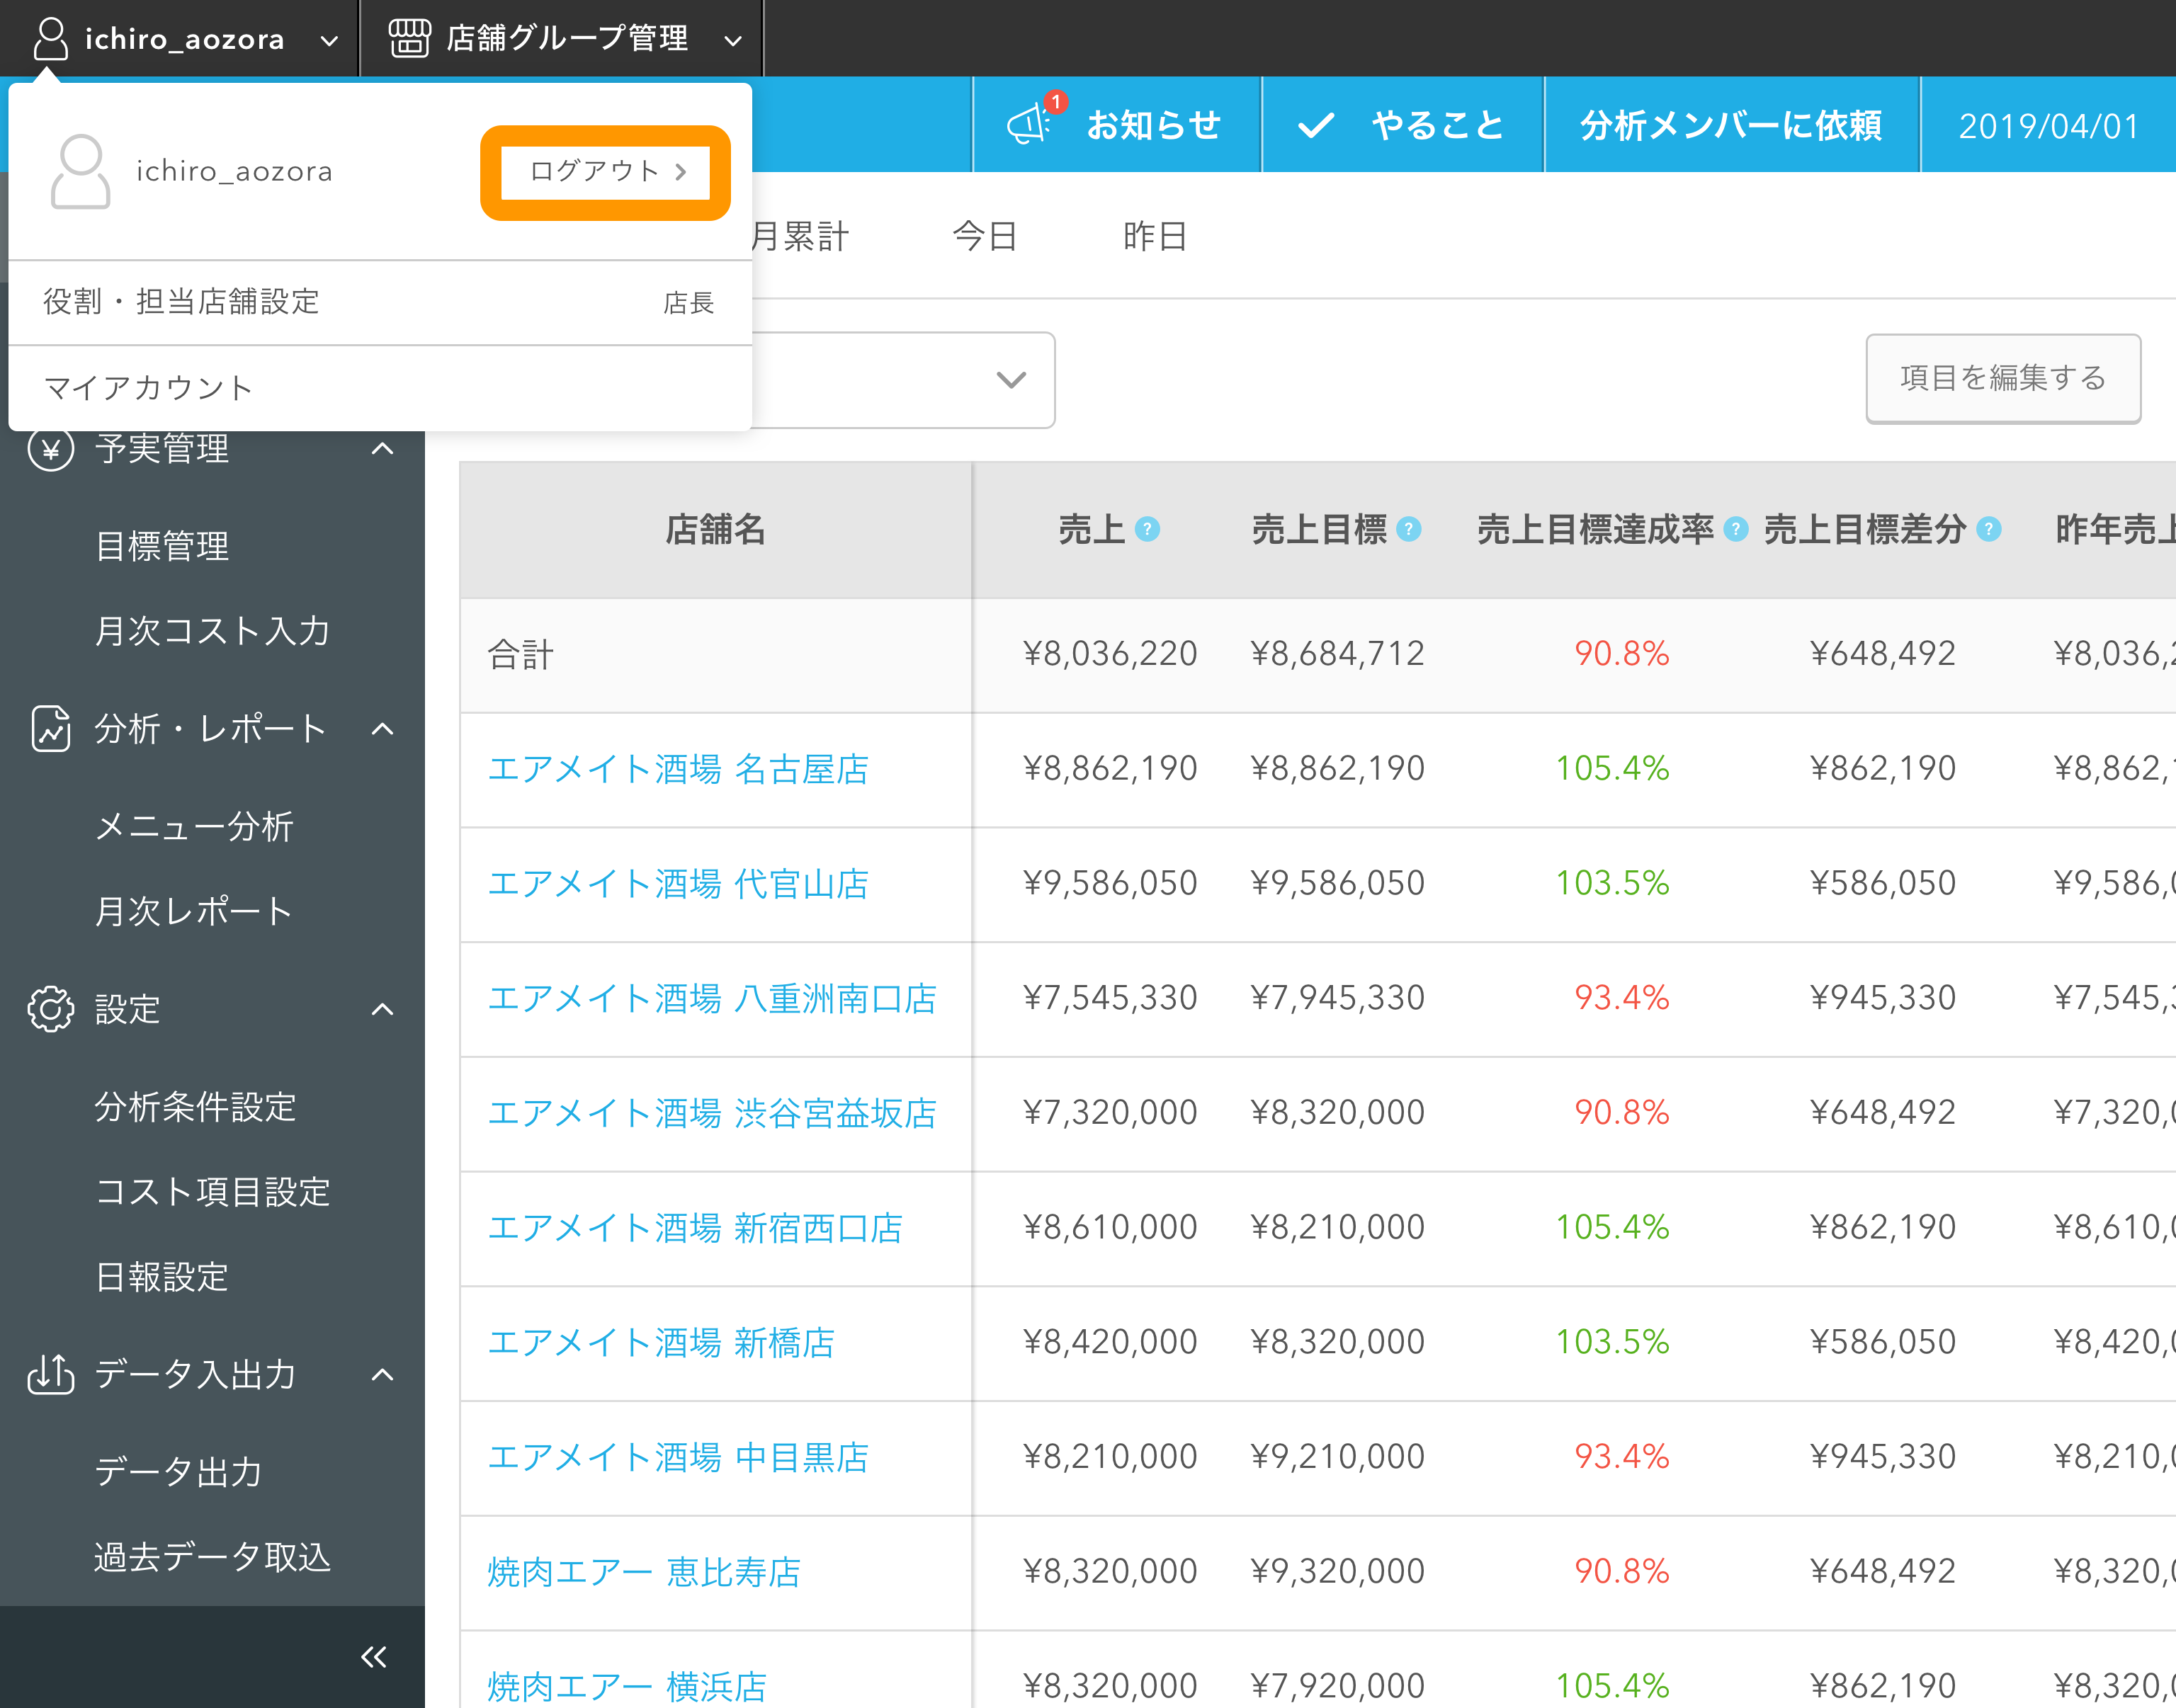Click total target value ¥8,684,712

[x=1338, y=654]
